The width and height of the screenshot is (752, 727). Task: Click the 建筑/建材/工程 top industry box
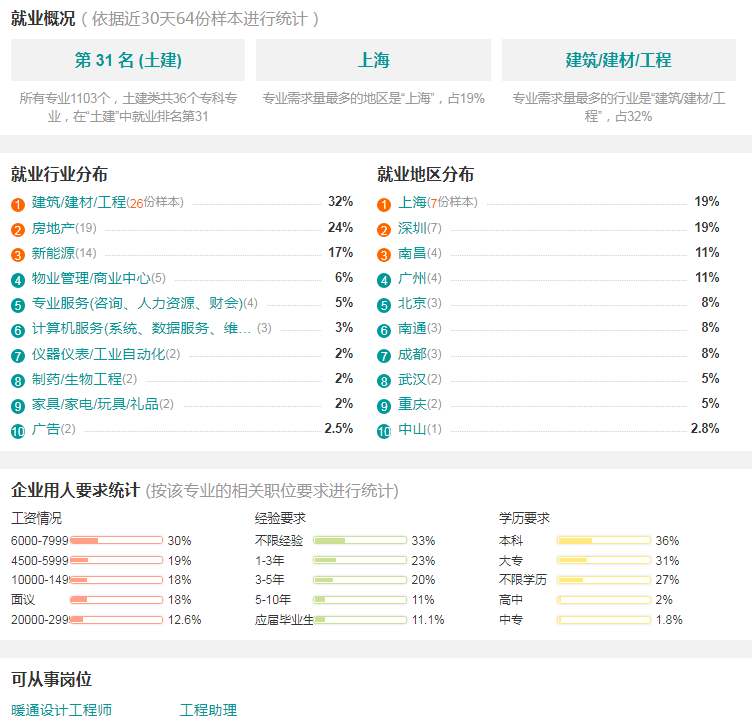619,60
